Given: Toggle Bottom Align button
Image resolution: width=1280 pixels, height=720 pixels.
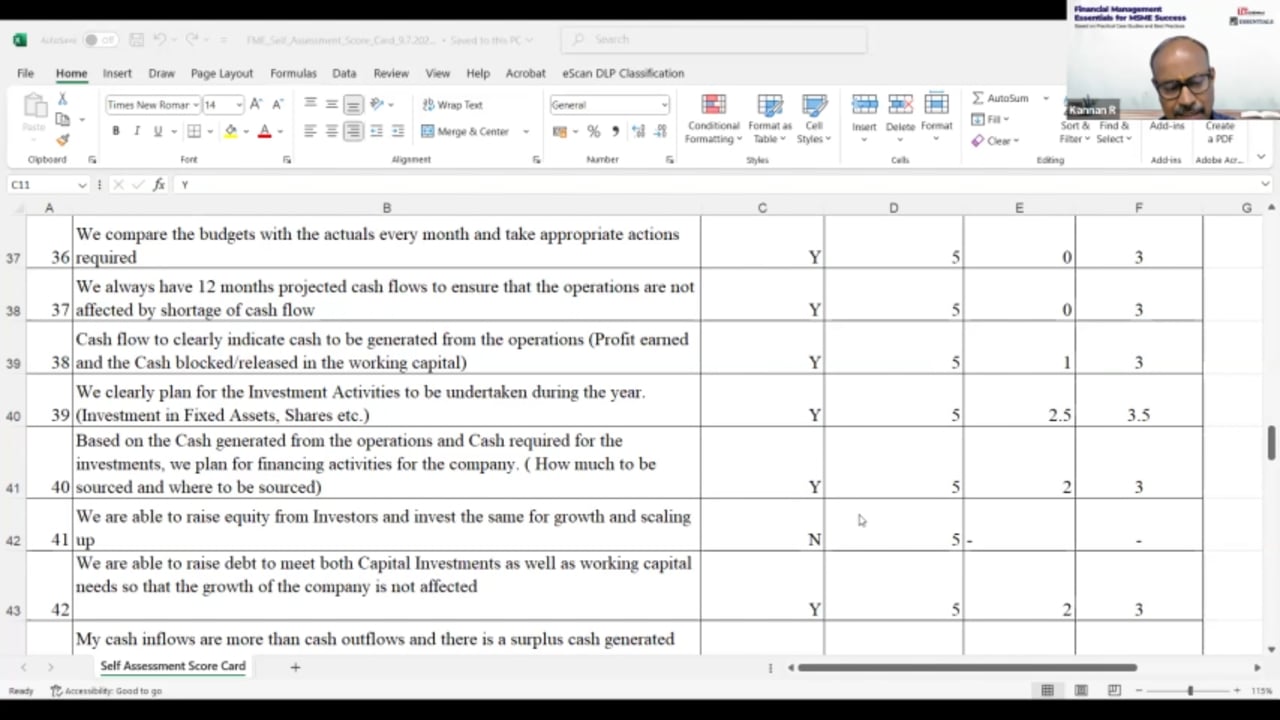Looking at the screenshot, I should [x=353, y=104].
